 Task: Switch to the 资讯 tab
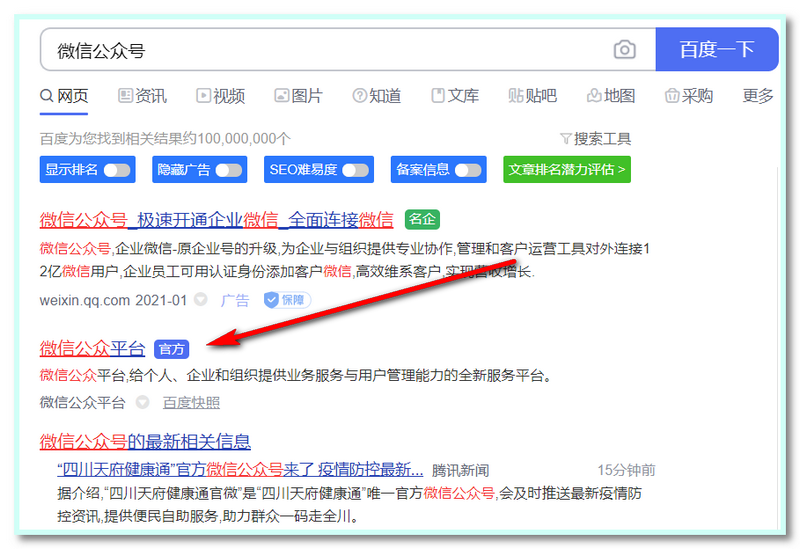click(142, 96)
